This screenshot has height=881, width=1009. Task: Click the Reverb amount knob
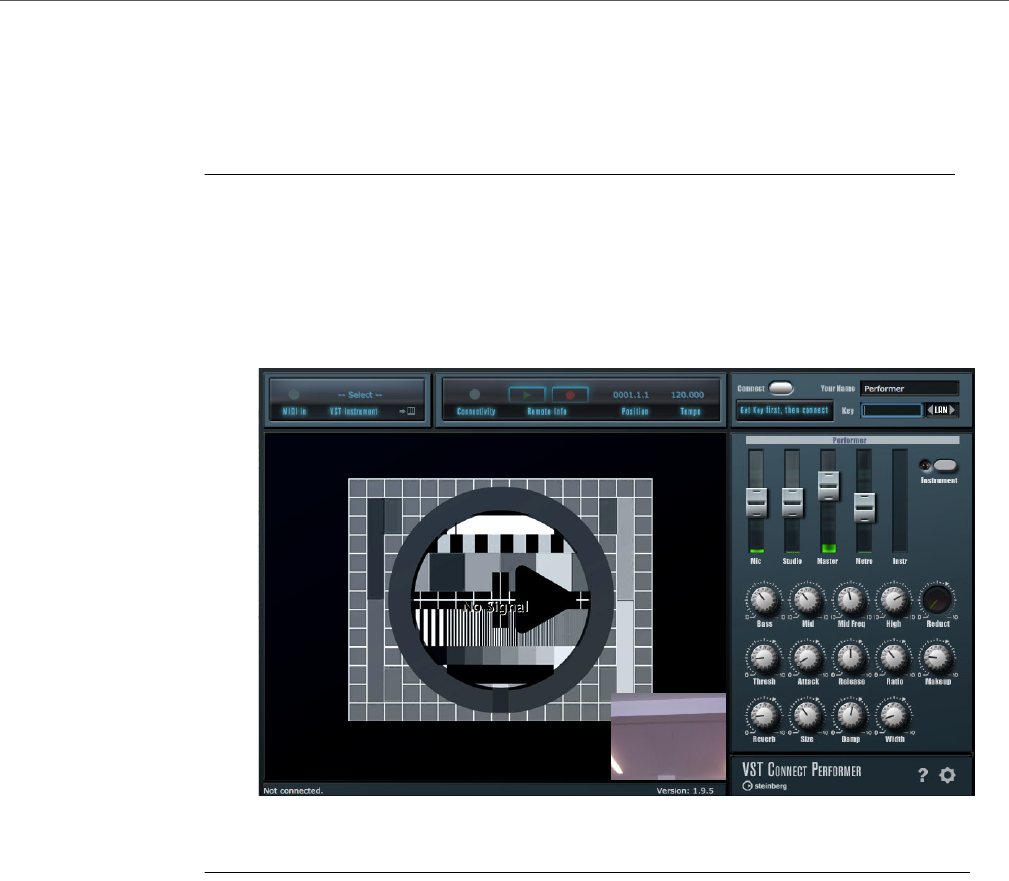pos(764,715)
